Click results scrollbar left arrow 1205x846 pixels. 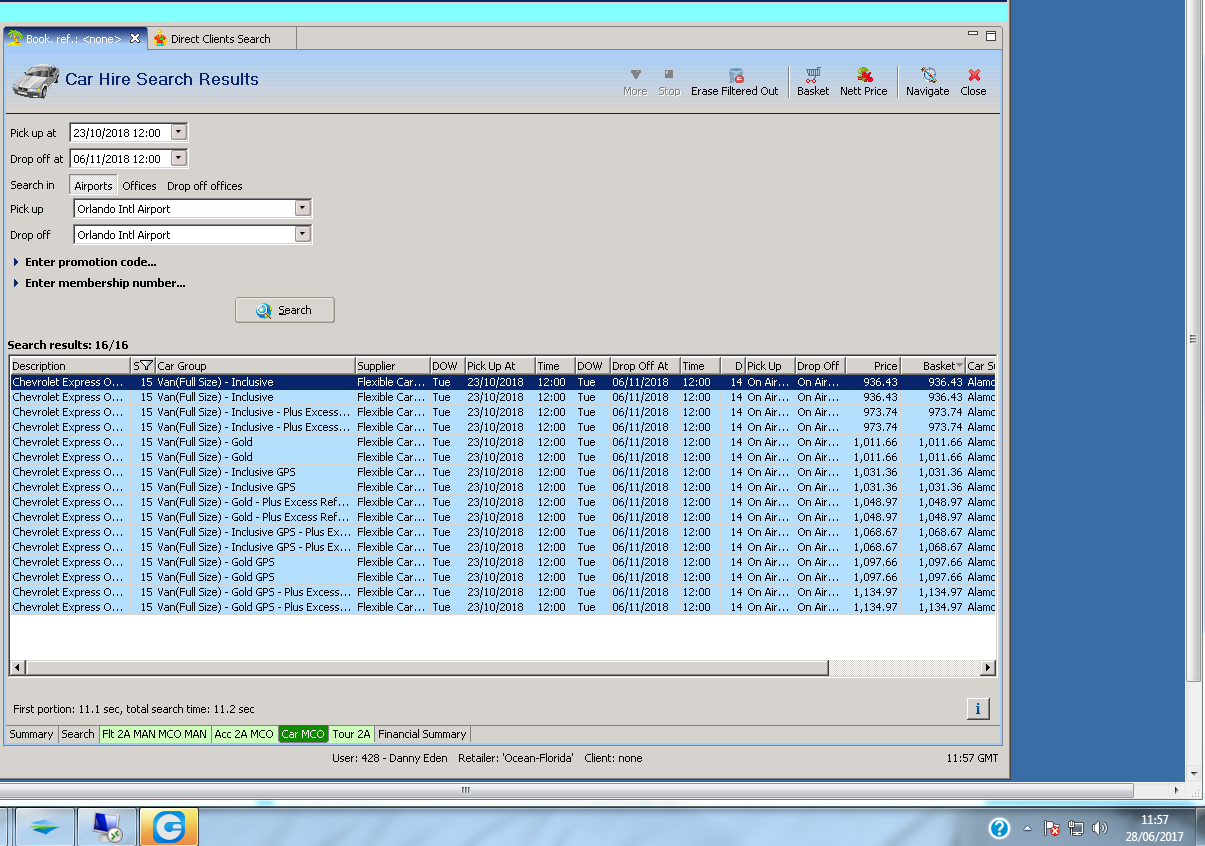17,668
